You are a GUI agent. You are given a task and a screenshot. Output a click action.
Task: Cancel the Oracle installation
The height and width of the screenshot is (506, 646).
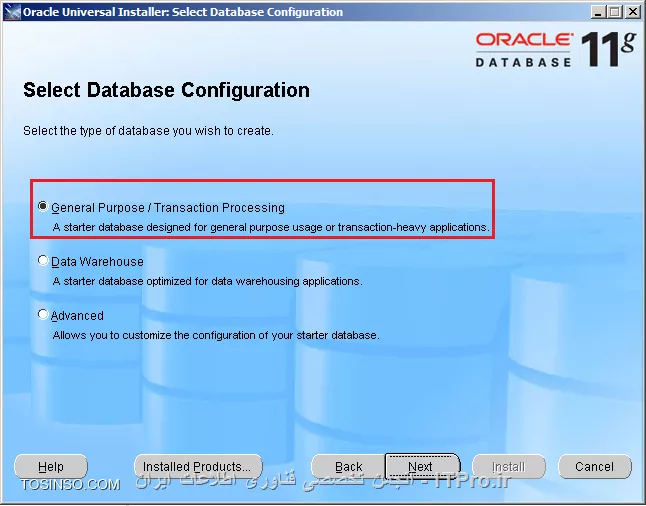pyautogui.click(x=595, y=466)
